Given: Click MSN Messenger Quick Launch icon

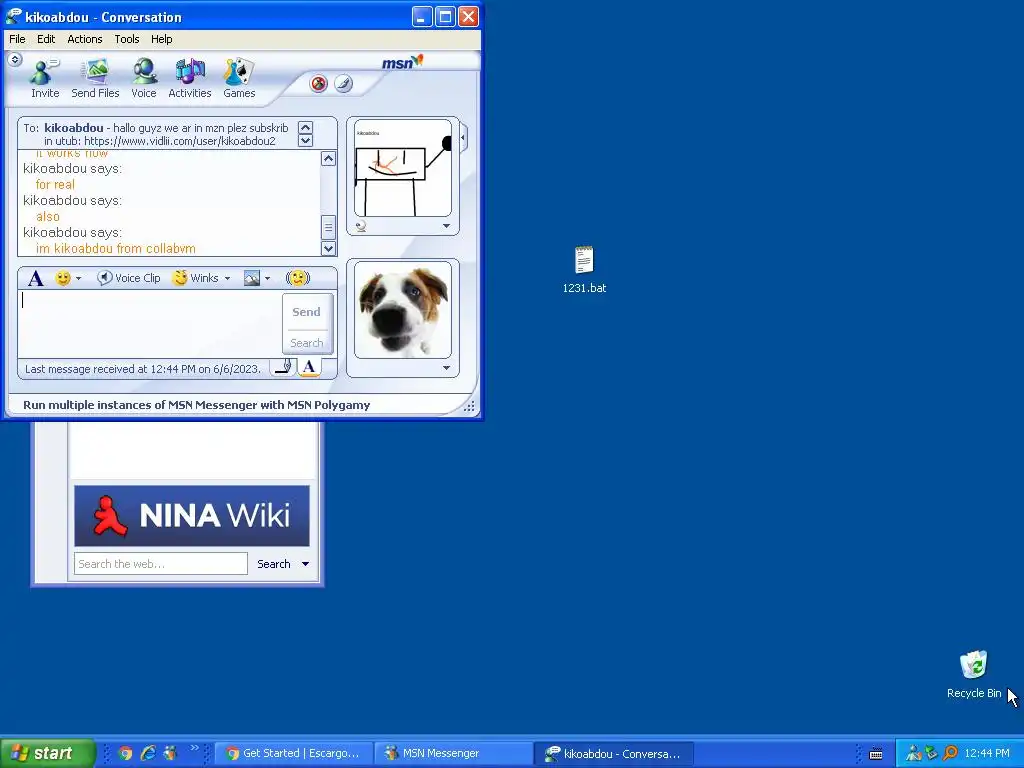Looking at the screenshot, I should coord(170,753).
